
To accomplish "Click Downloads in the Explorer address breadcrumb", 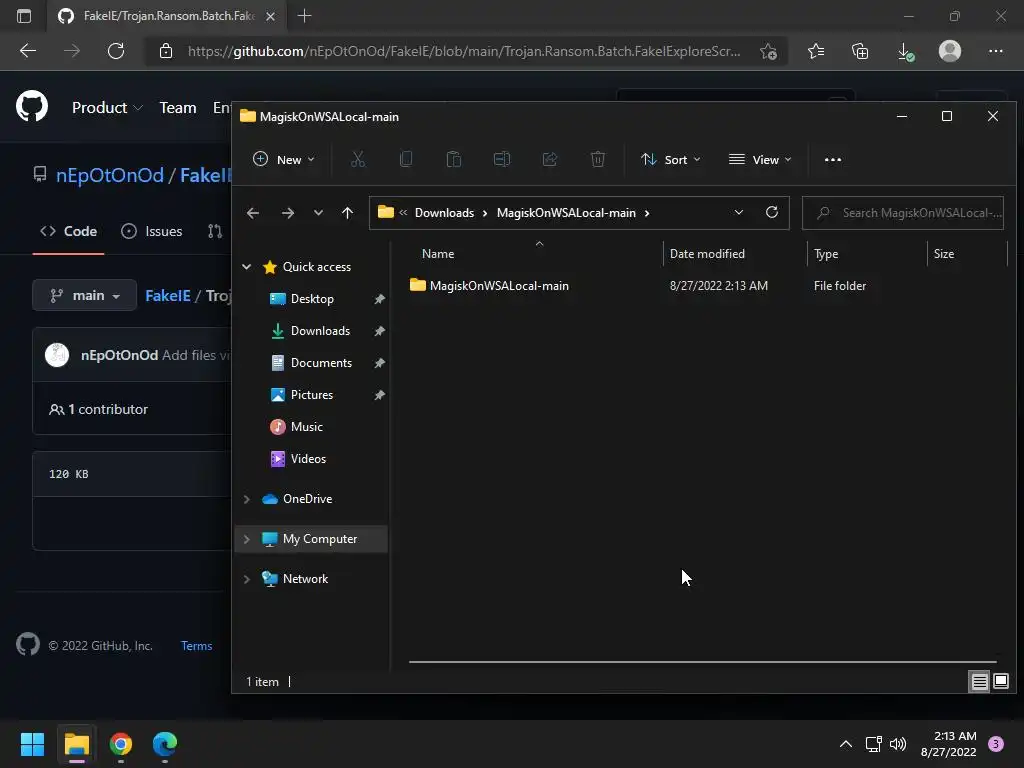I will tap(444, 213).
